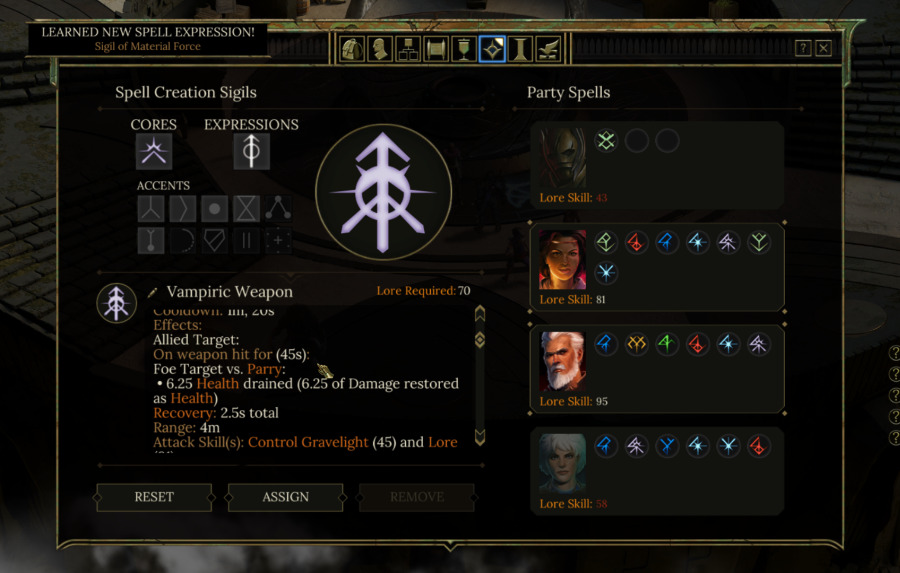Select the expression sigil under EXPRESSIONS

[251, 152]
